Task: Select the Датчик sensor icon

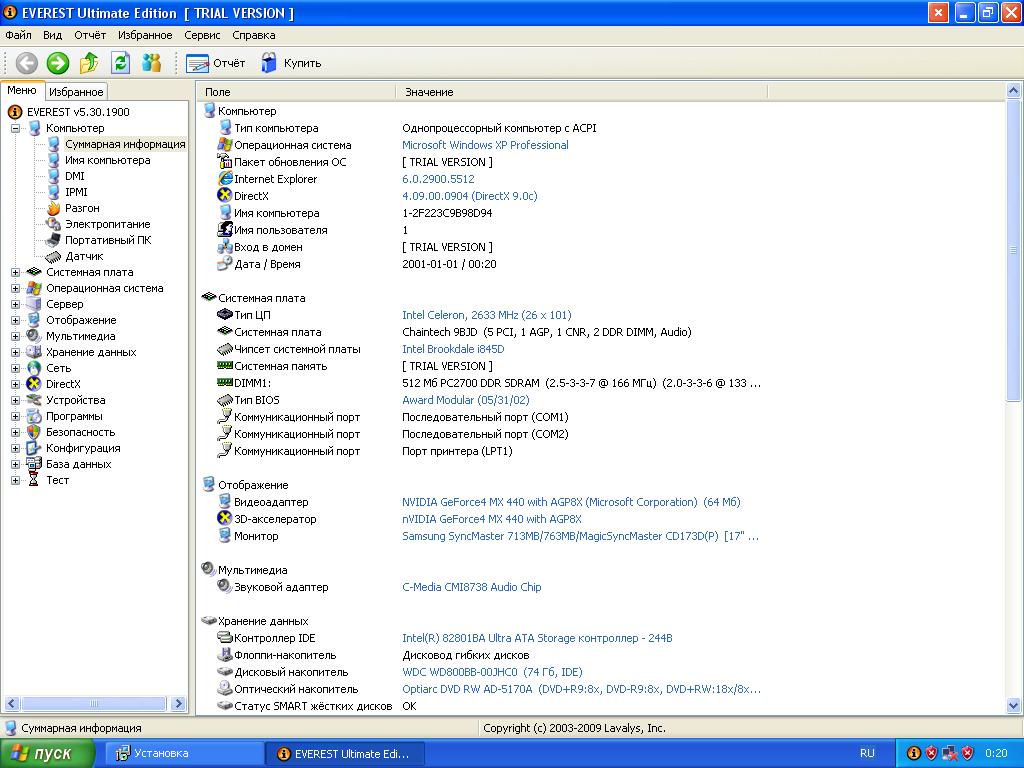Action: 54,256
